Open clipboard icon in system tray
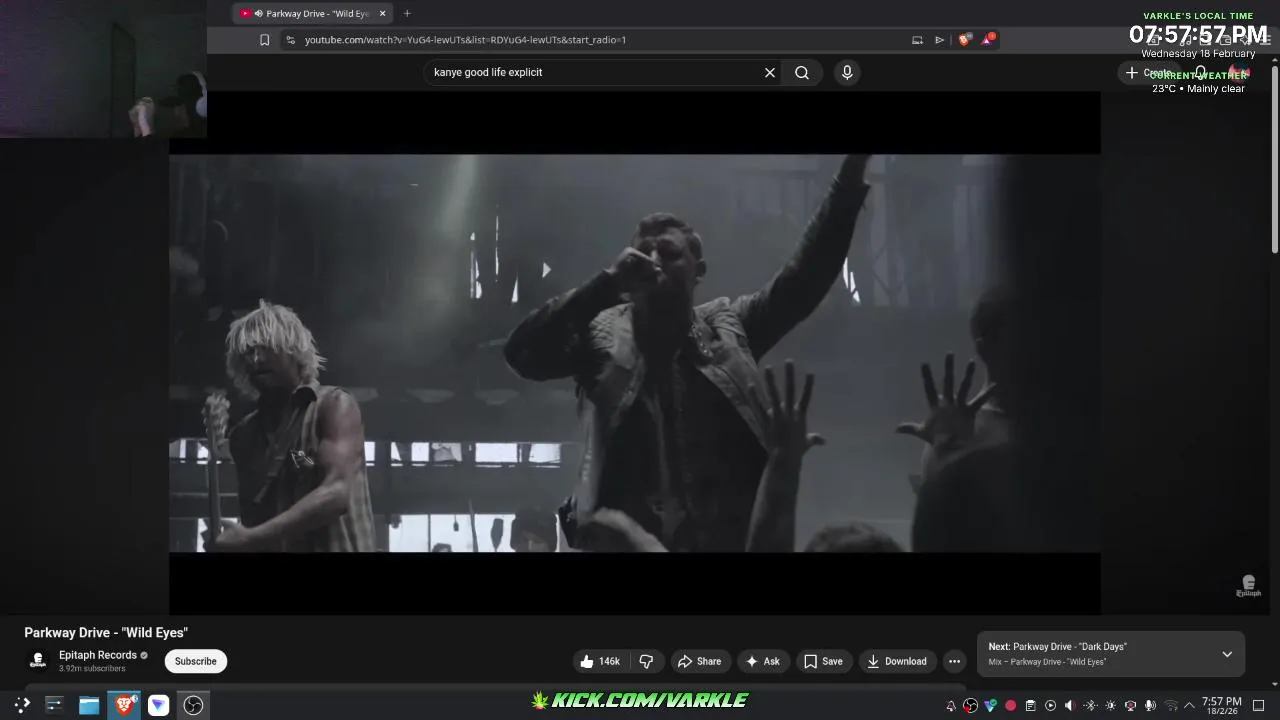The width and height of the screenshot is (1280, 720). tap(1030, 706)
